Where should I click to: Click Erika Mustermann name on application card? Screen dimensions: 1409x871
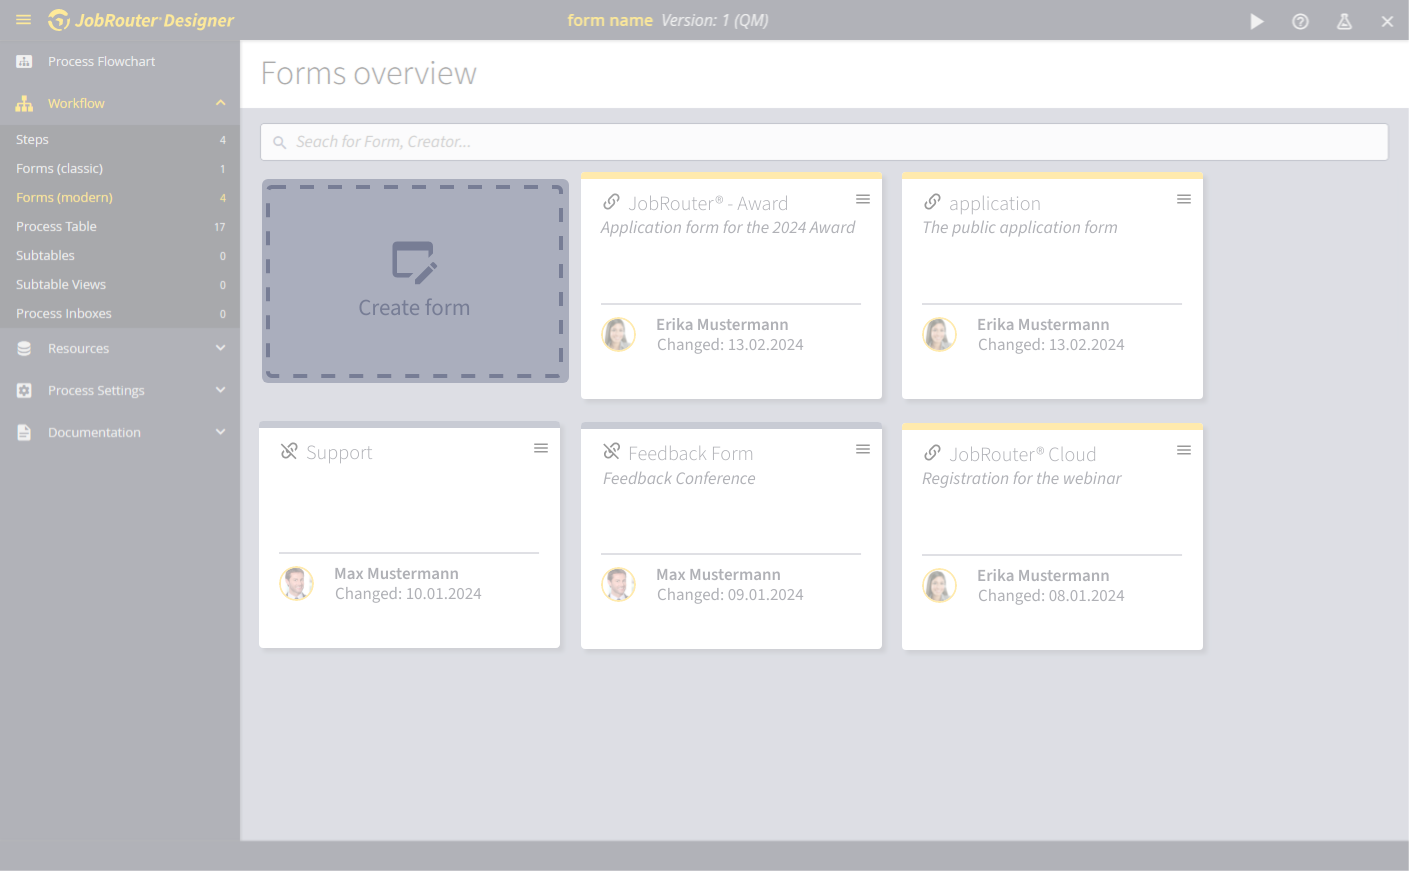click(1043, 325)
